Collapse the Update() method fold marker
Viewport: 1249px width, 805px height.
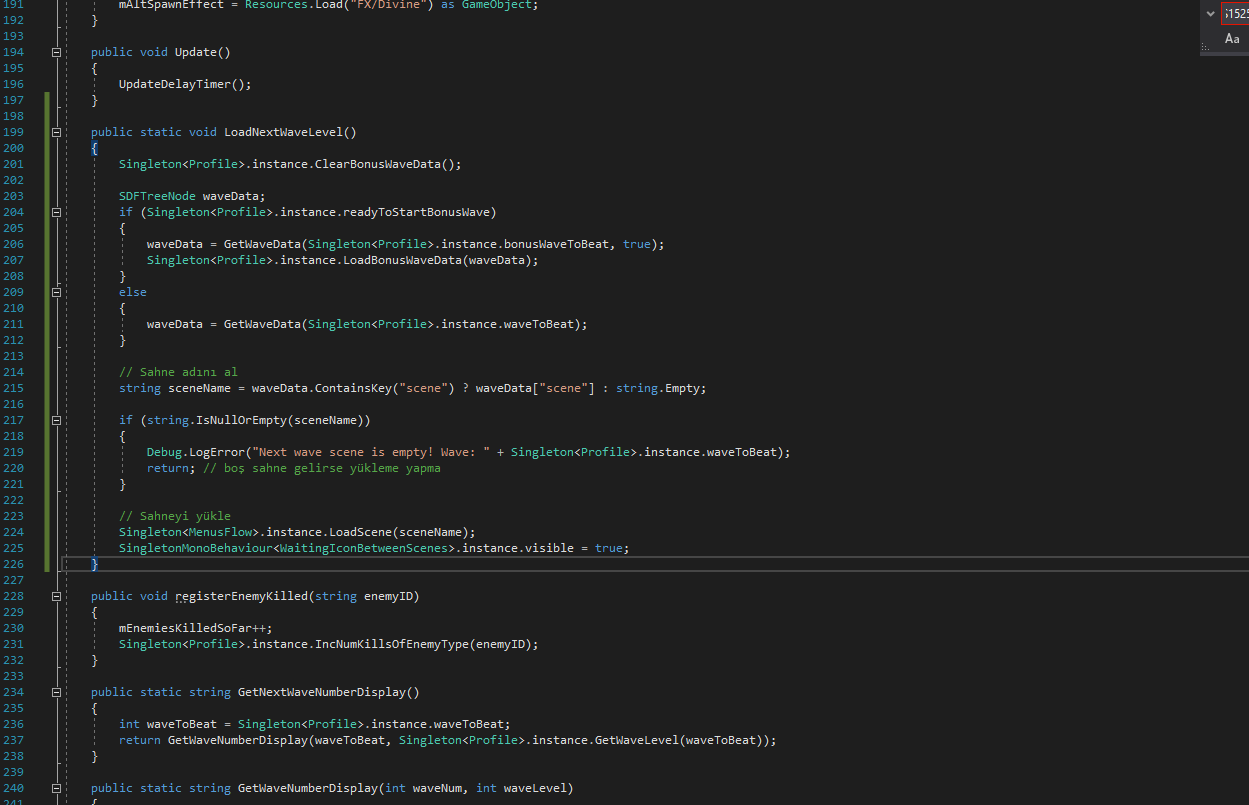56,52
